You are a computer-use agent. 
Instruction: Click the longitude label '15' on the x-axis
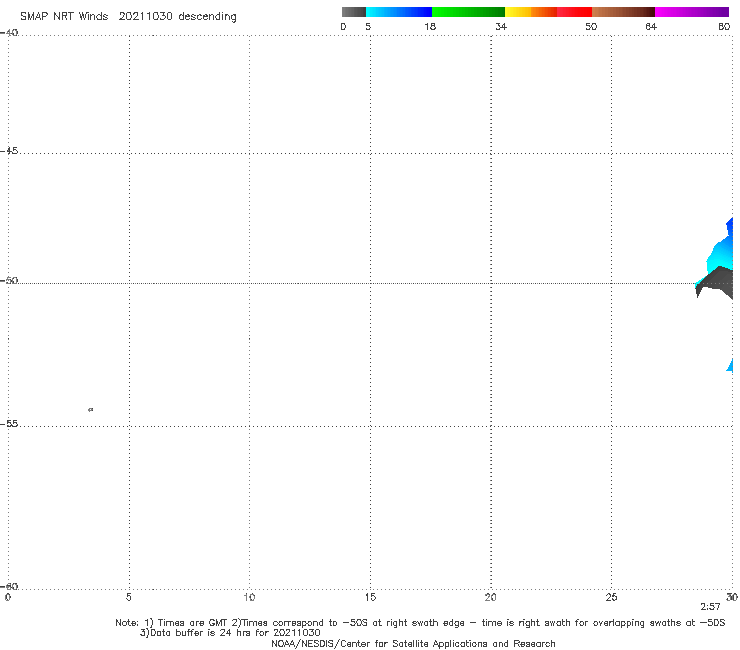coord(370,597)
